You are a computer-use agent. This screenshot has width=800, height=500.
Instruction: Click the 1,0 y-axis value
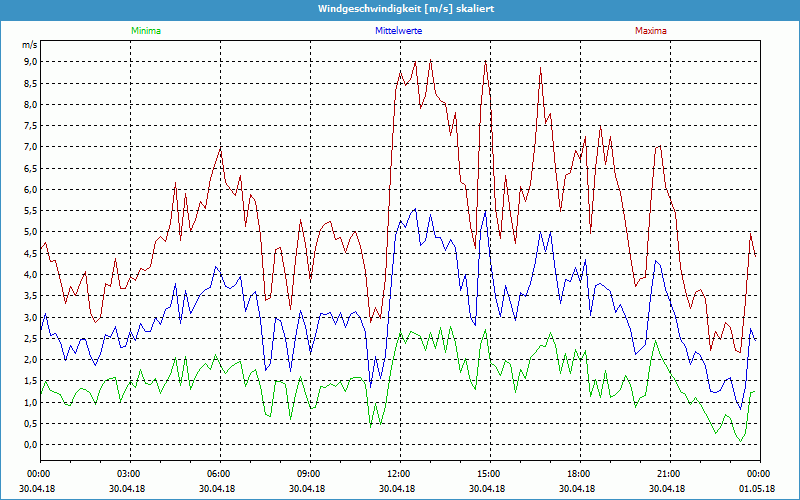(31, 402)
